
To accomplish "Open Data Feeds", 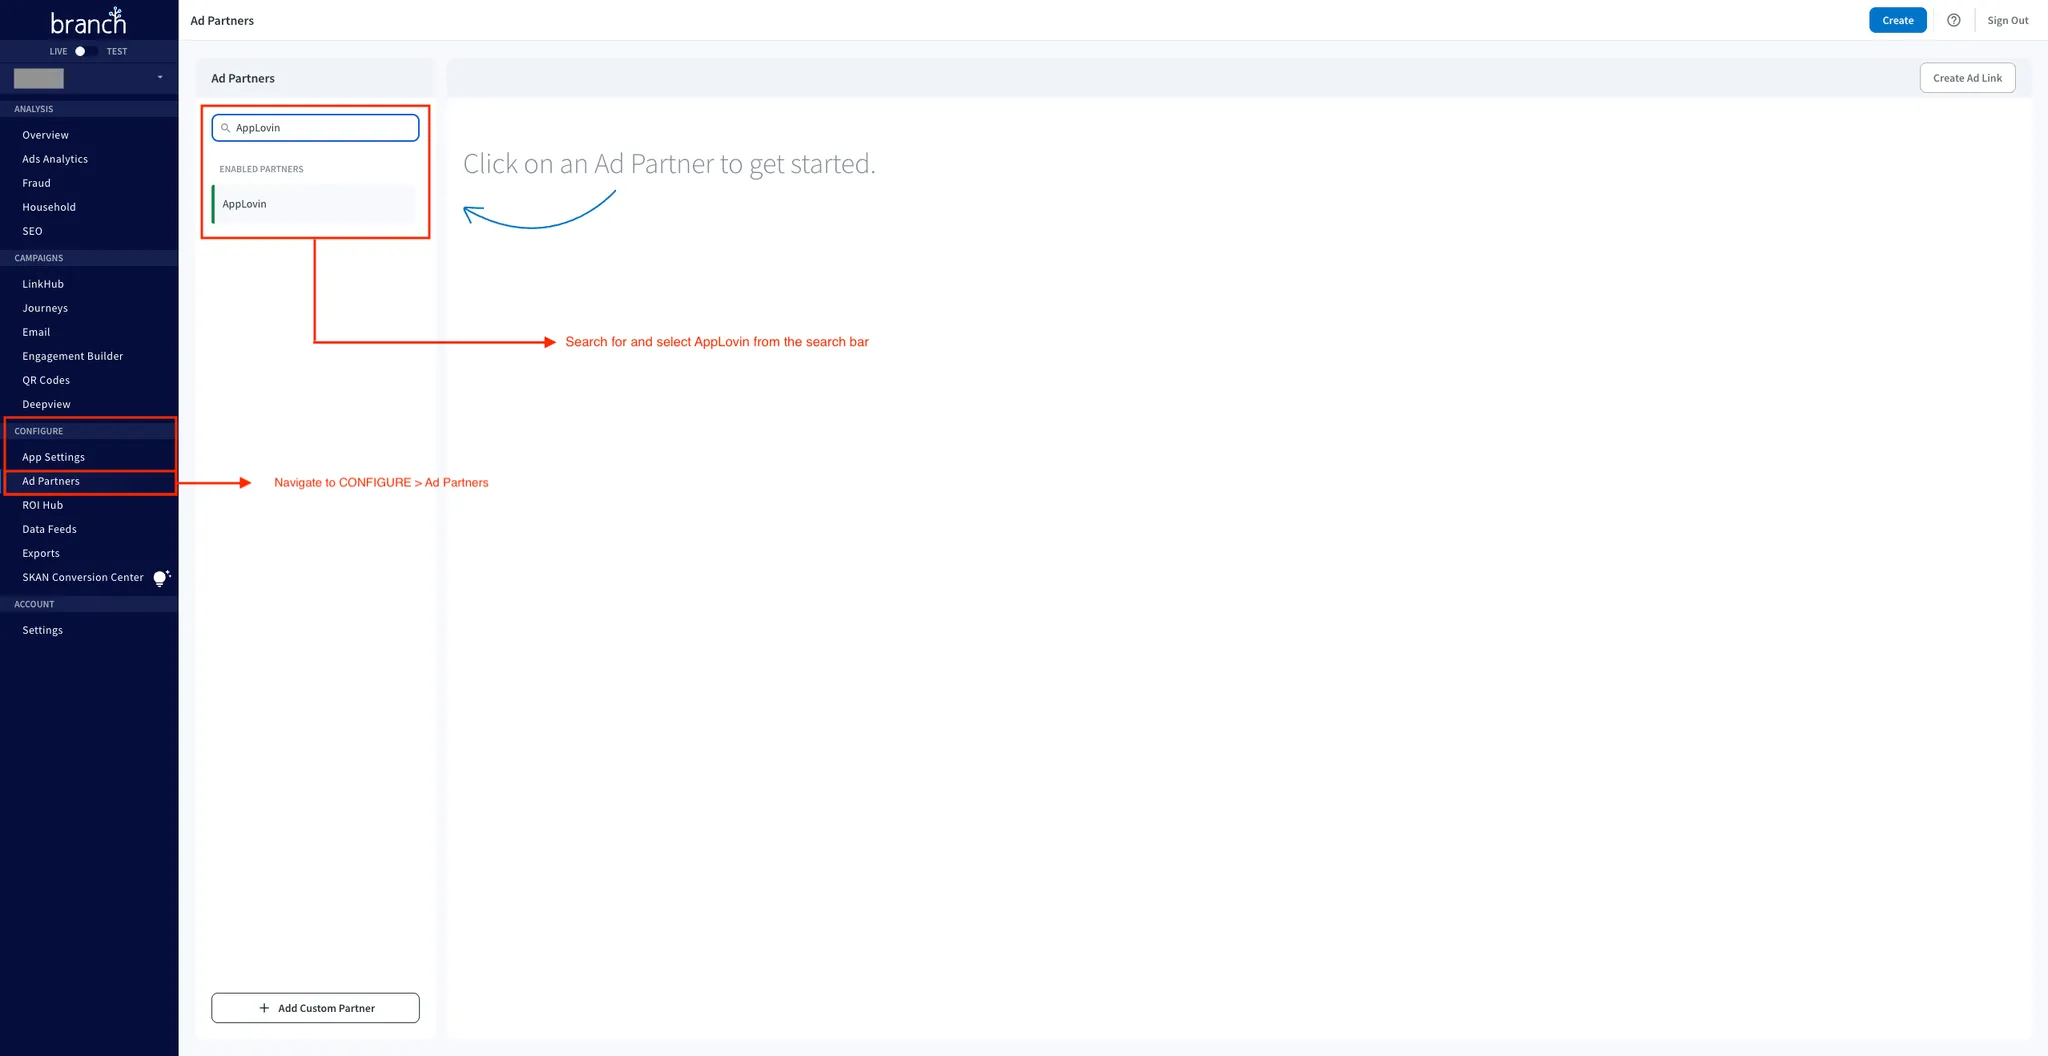I will point(49,529).
